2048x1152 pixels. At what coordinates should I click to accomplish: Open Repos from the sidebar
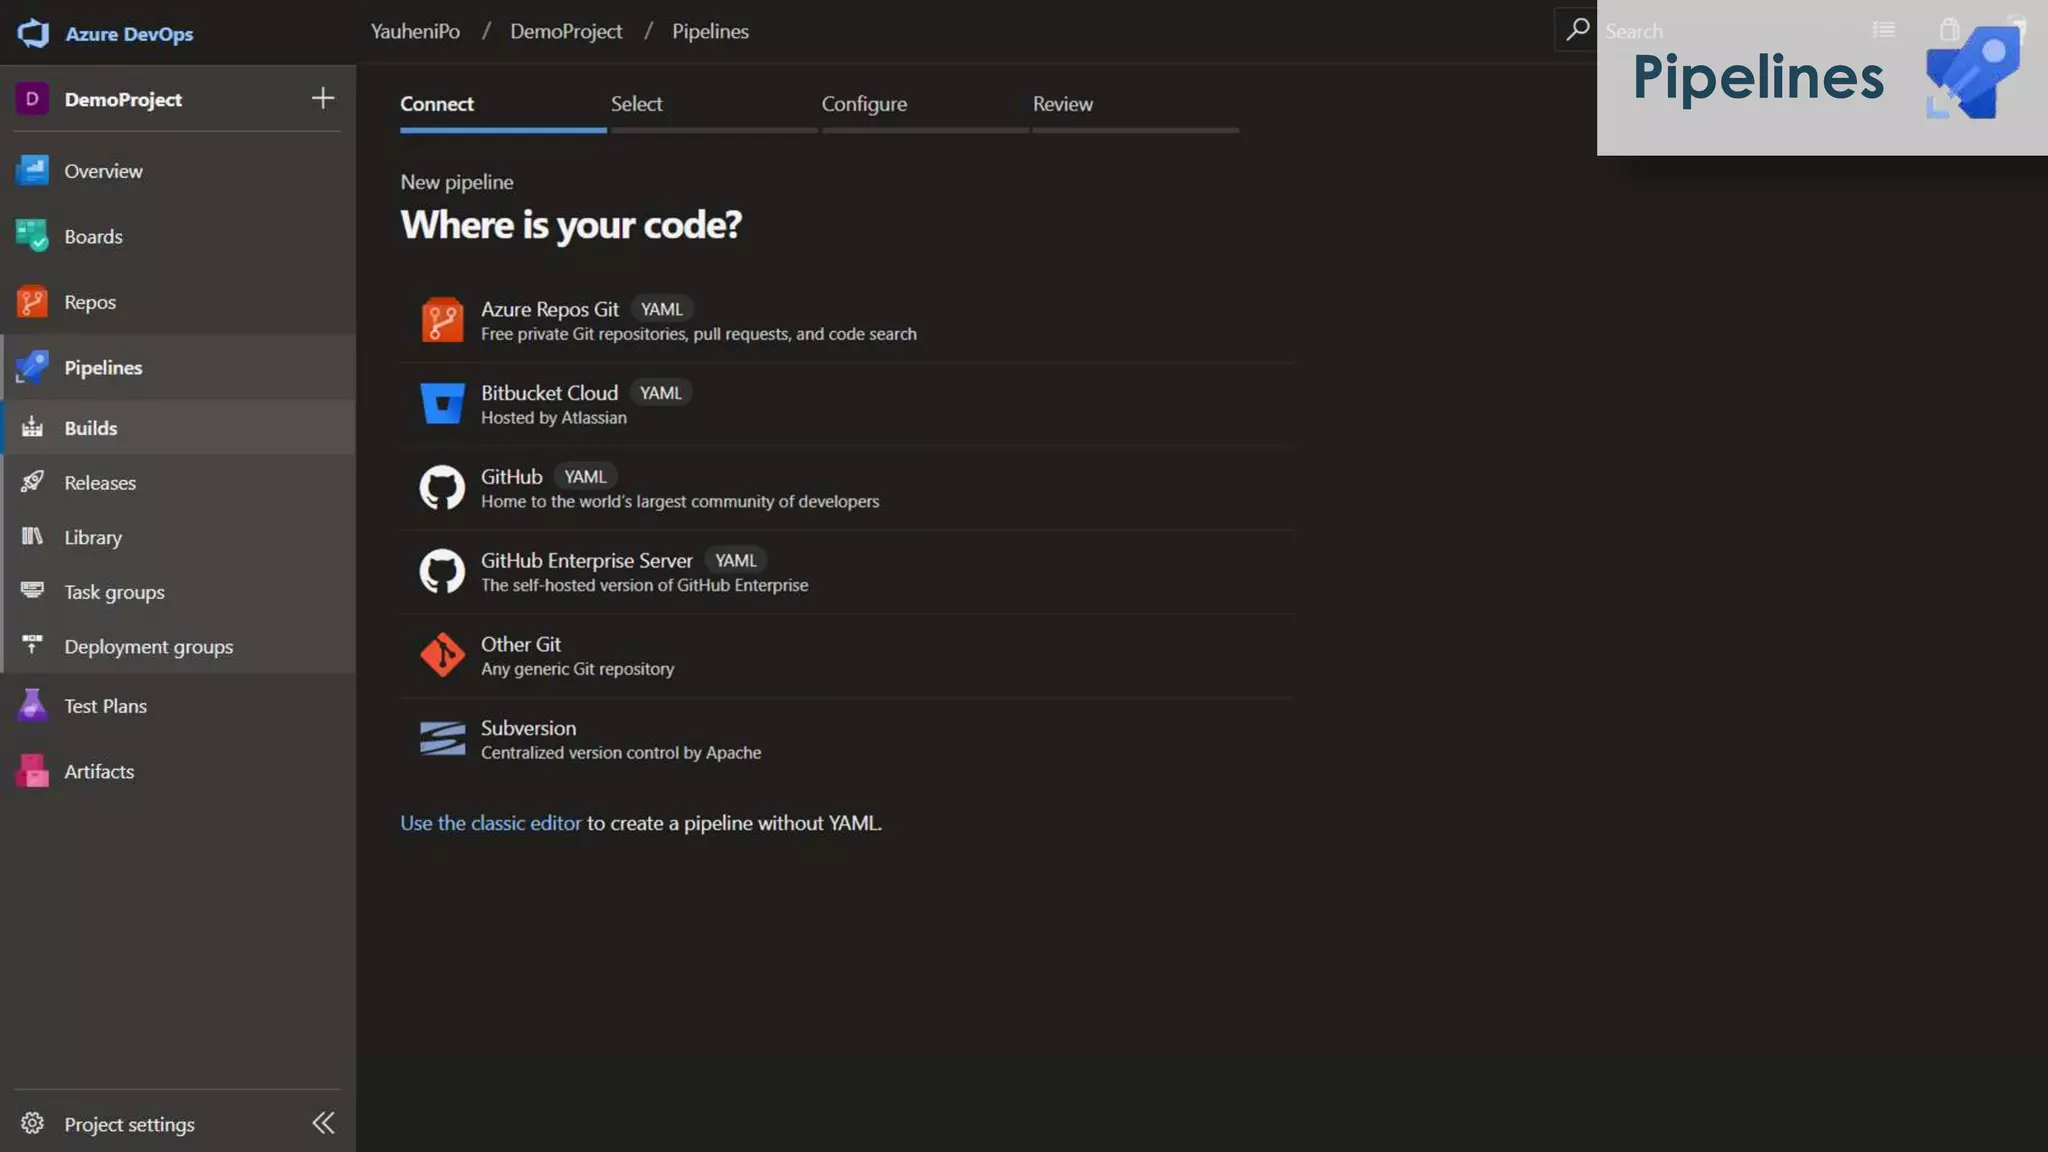coord(89,302)
